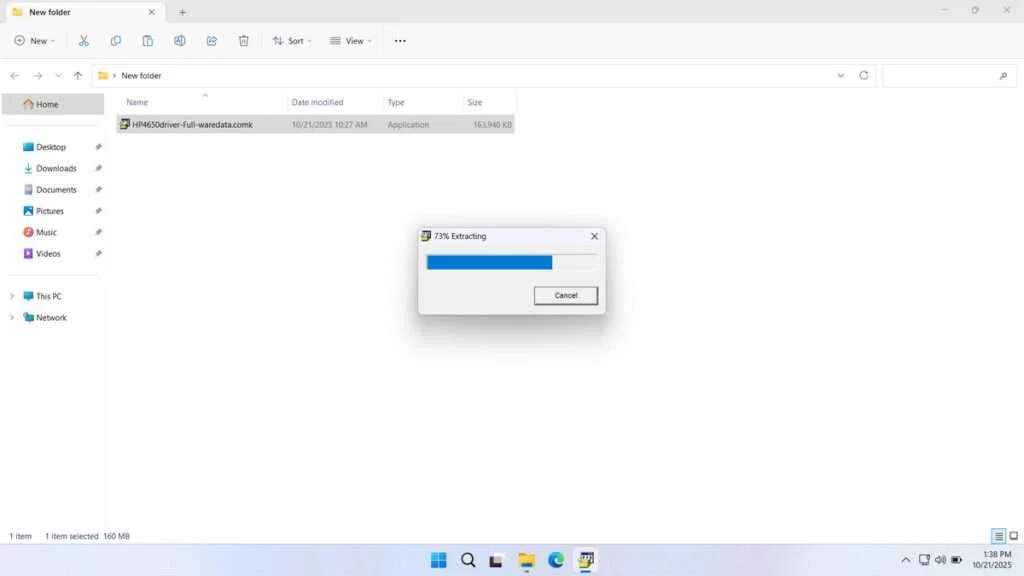Cancel the extraction process
Screen dimensions: 1024x576
click(565, 295)
